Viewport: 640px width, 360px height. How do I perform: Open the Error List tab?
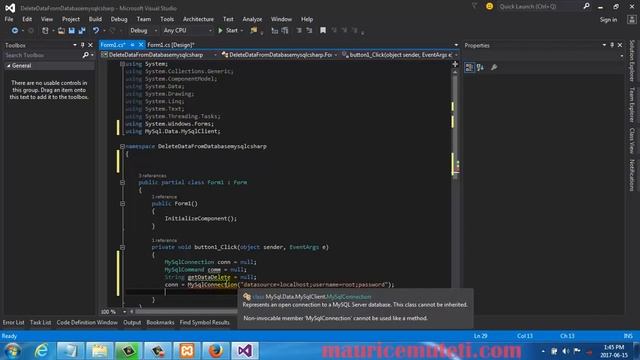13,322
